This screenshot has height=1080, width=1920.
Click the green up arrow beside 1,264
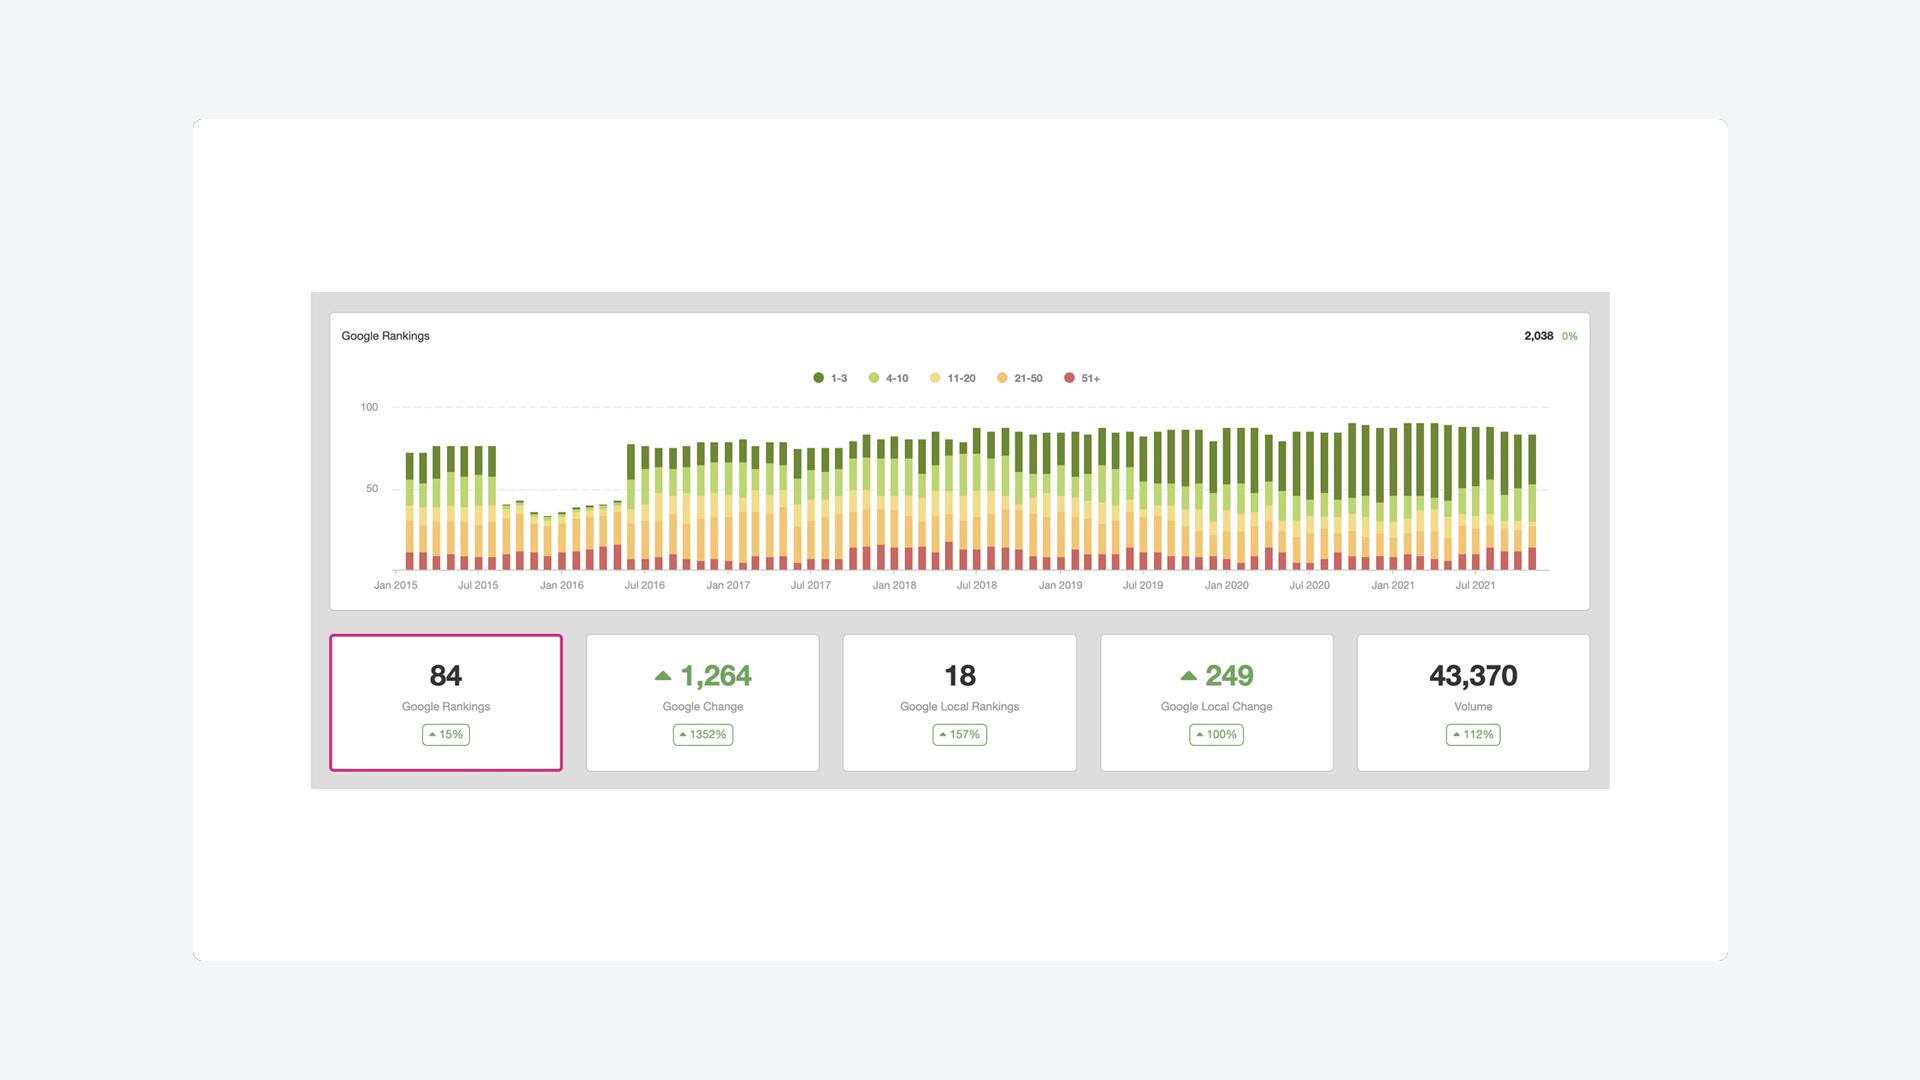coord(663,676)
